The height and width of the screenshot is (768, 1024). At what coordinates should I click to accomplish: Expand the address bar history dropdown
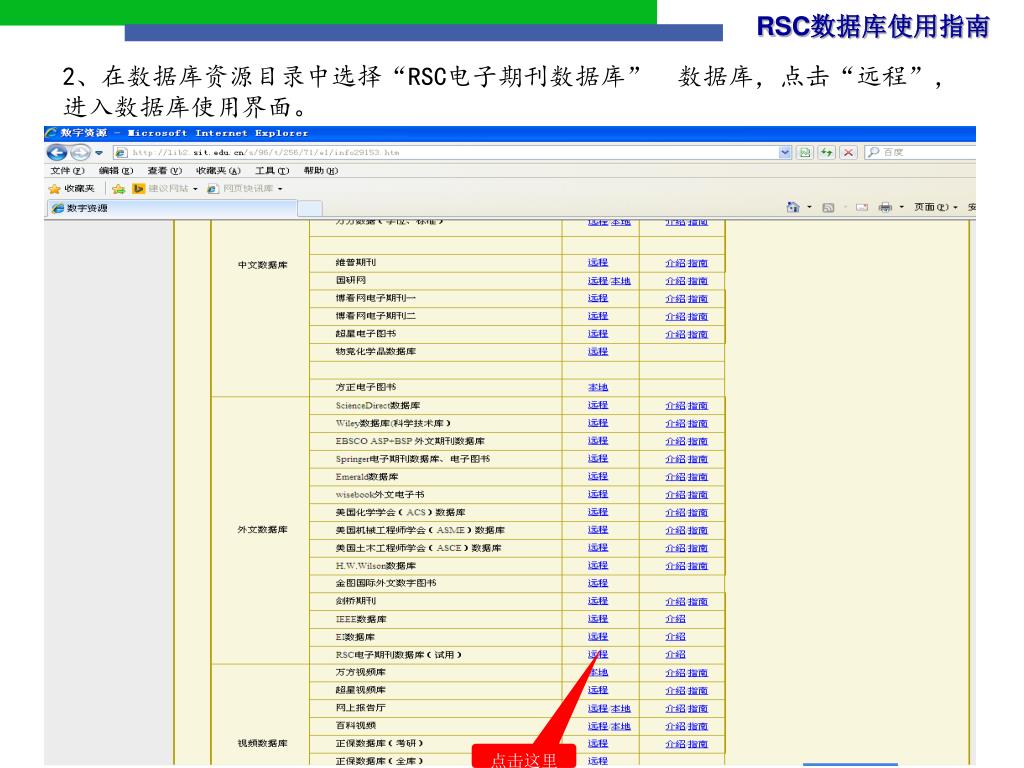[785, 153]
